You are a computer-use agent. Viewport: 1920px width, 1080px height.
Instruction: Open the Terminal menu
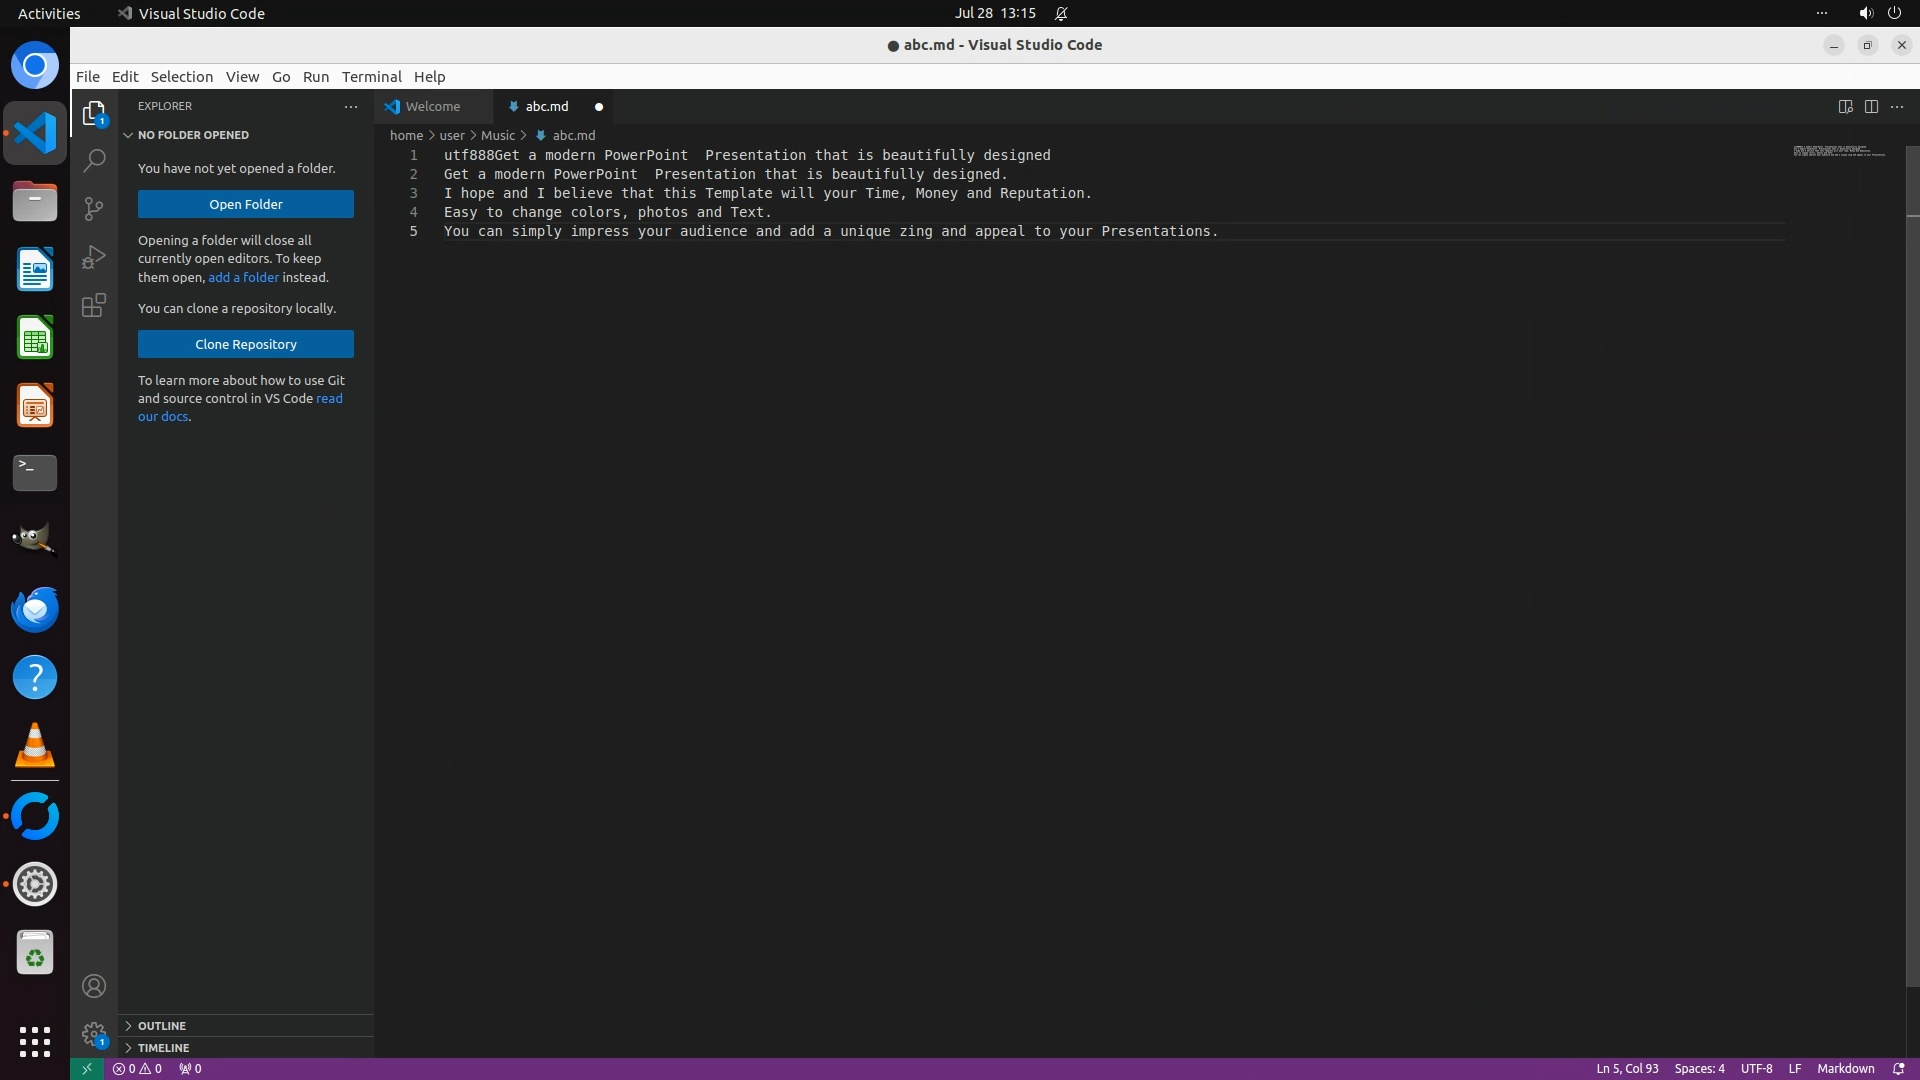pos(371,77)
